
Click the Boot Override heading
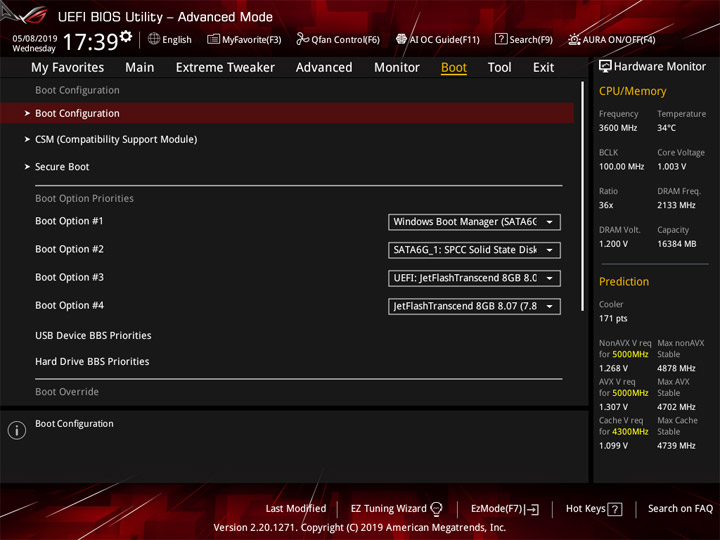67,392
